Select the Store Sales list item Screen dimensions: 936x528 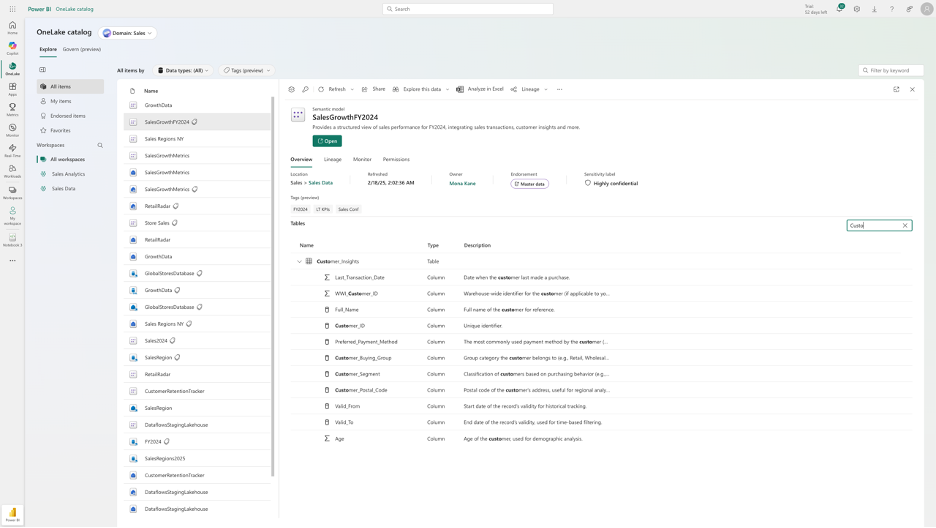(x=198, y=223)
